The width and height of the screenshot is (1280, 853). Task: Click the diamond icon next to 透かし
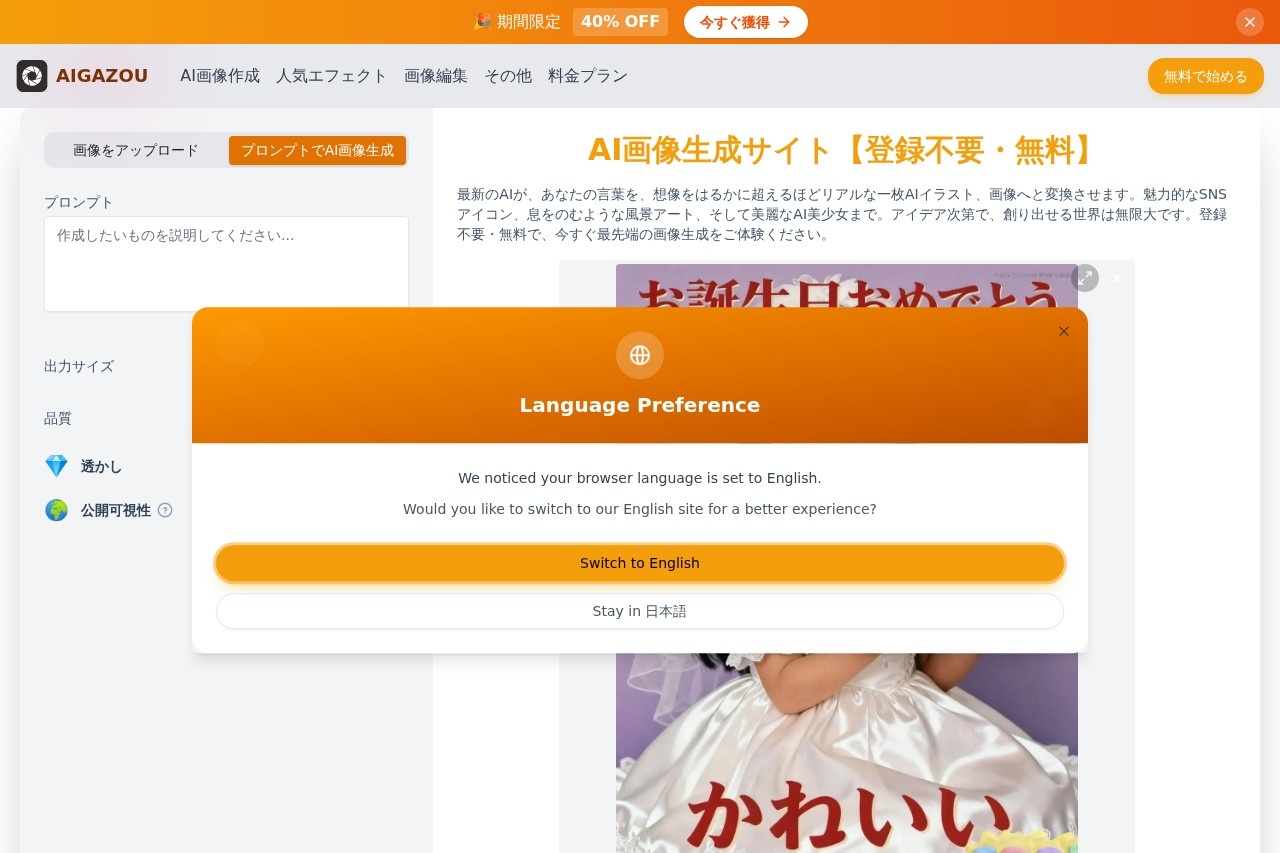coord(56,466)
